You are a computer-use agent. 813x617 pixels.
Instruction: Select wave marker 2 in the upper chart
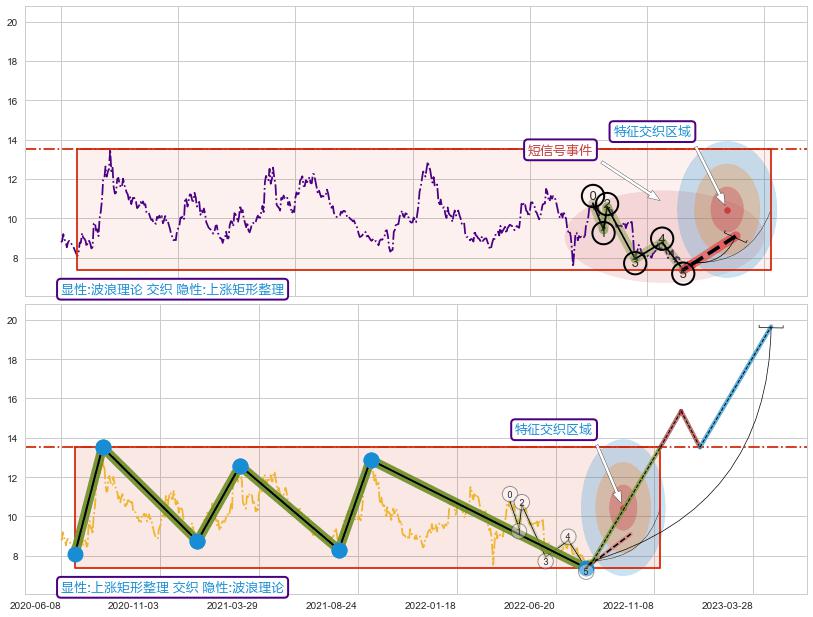[x=607, y=203]
